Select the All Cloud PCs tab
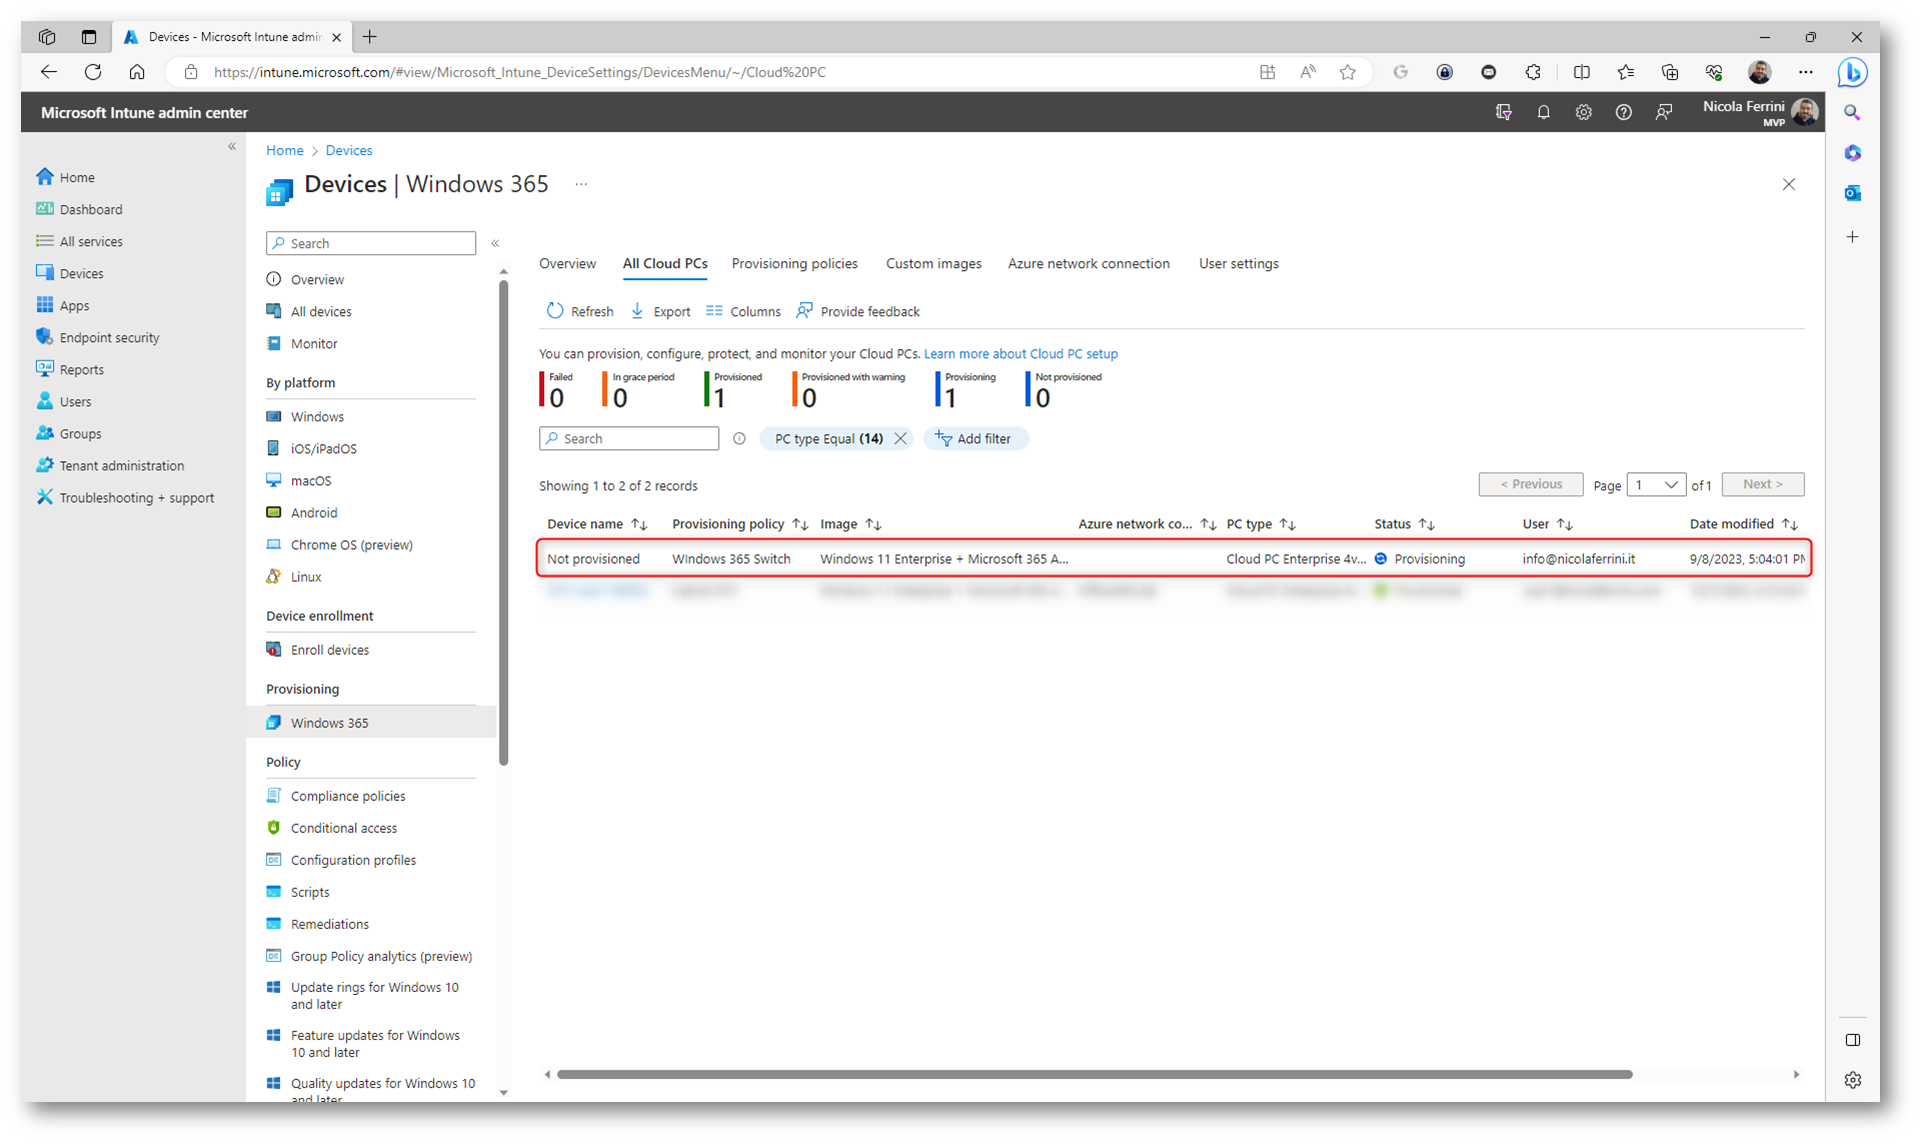 click(665, 263)
